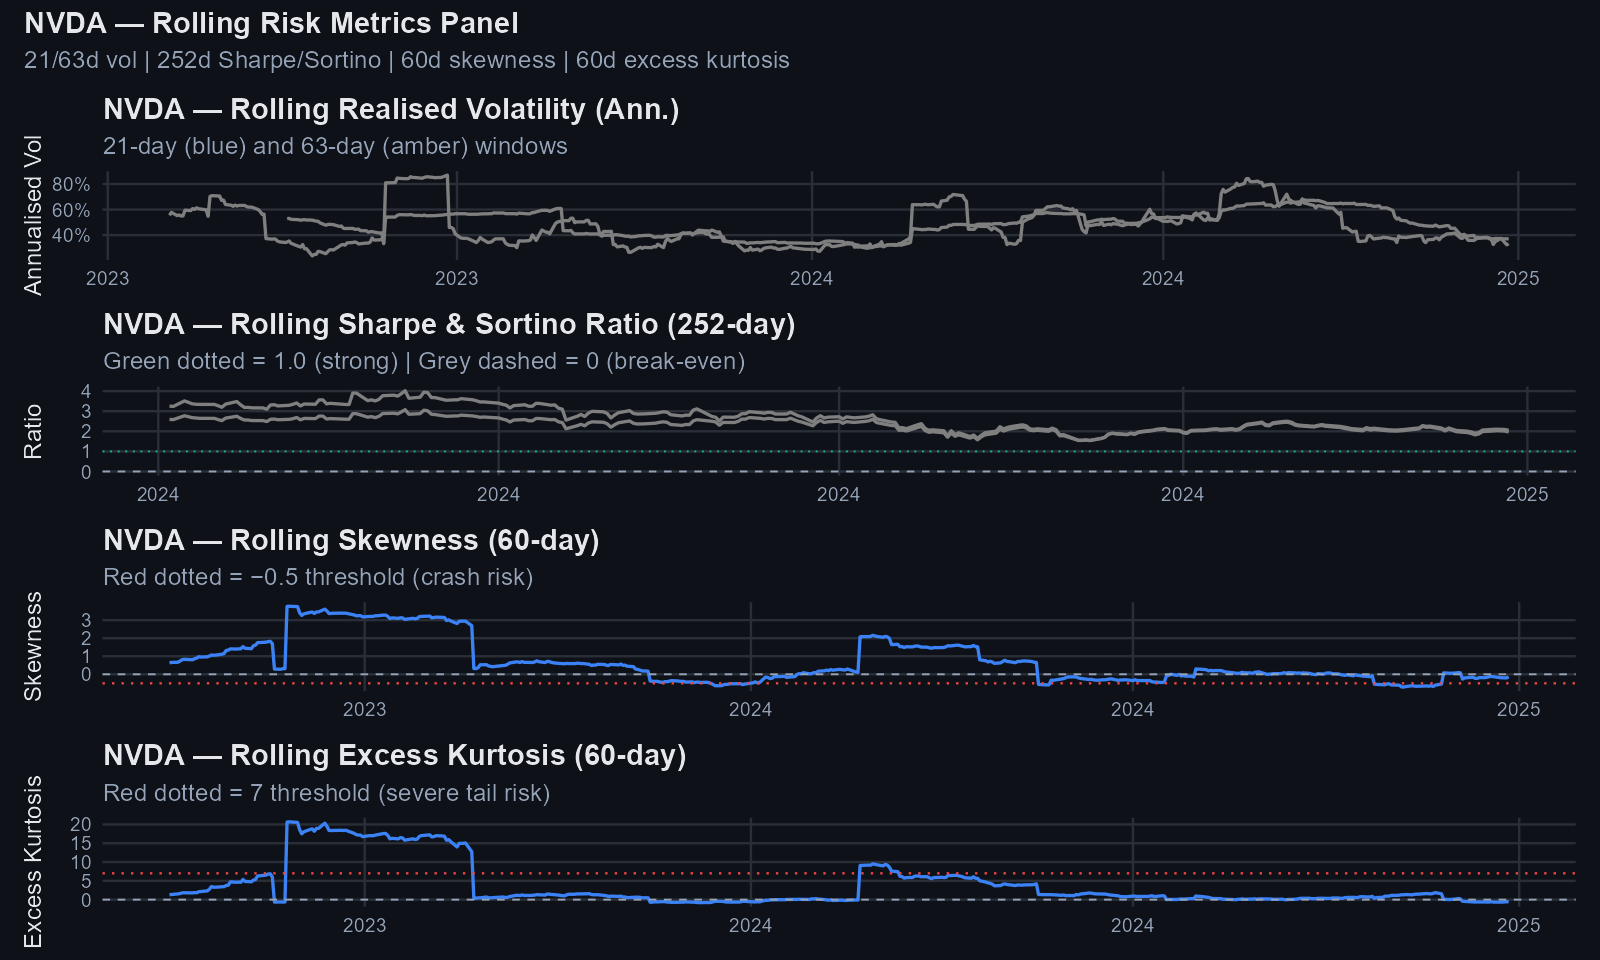Click the "Skewness" y-axis label
Screen dimensions: 1600x960
point(33,646)
